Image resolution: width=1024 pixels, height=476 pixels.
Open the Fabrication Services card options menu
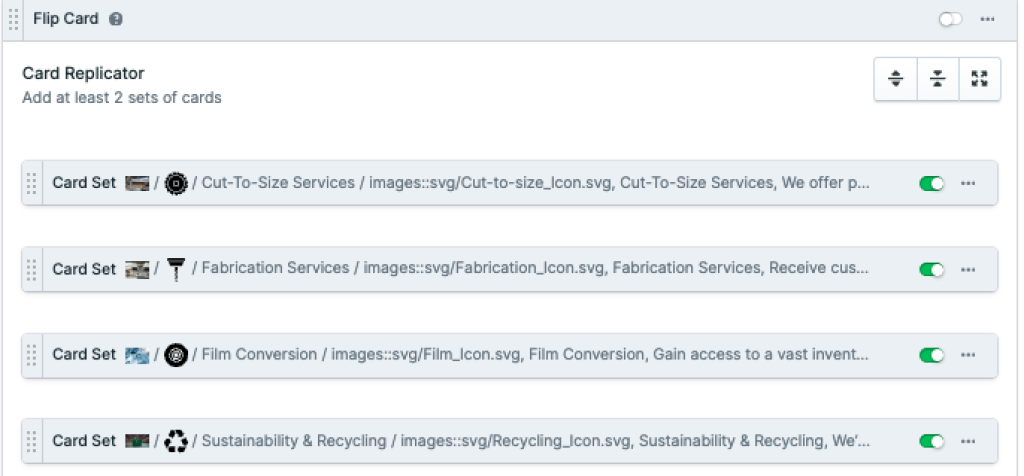(x=967, y=269)
